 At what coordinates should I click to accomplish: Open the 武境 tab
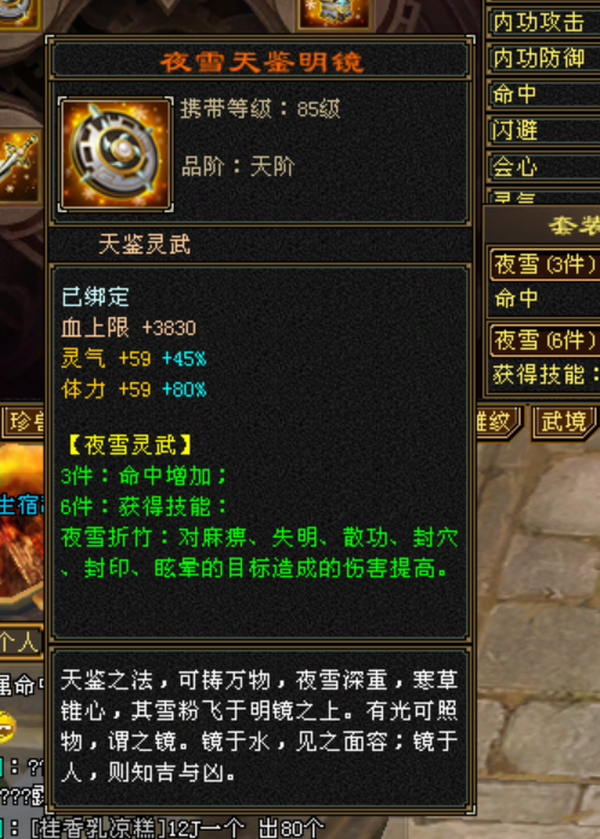(563, 422)
